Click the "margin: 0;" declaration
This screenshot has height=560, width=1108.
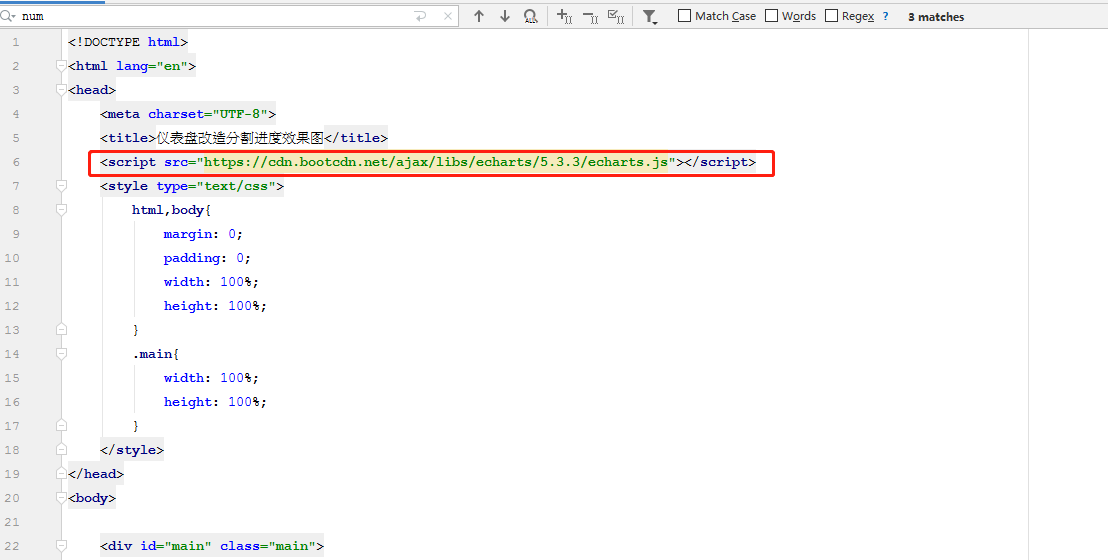pos(204,234)
